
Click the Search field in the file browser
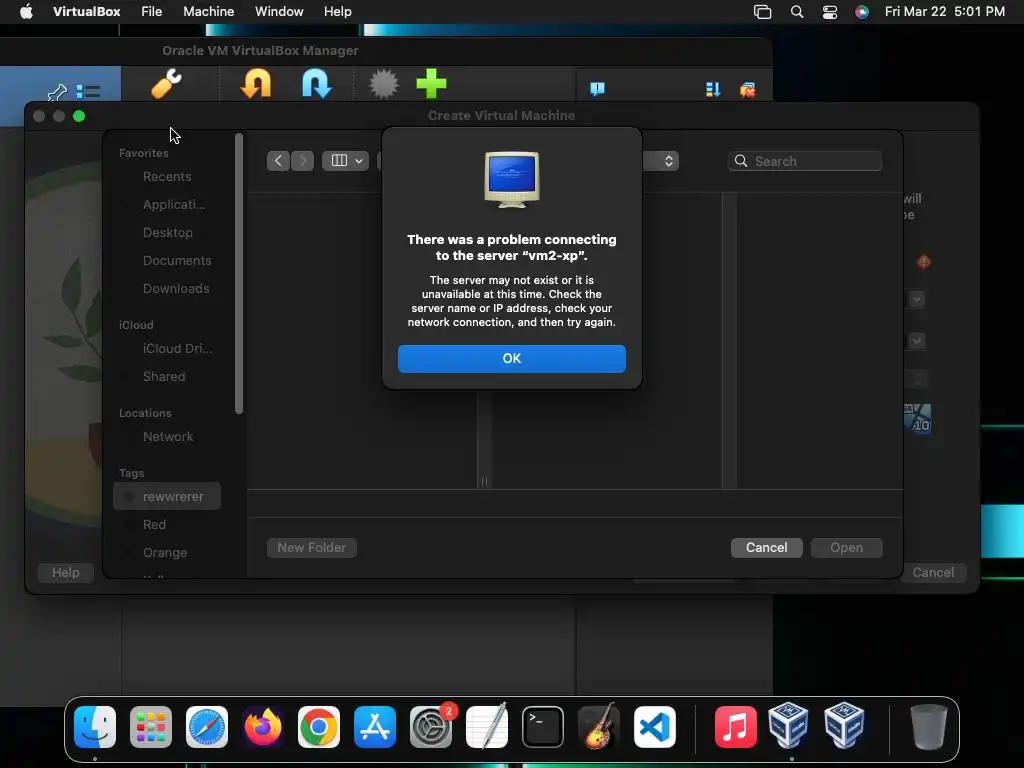tap(805, 161)
